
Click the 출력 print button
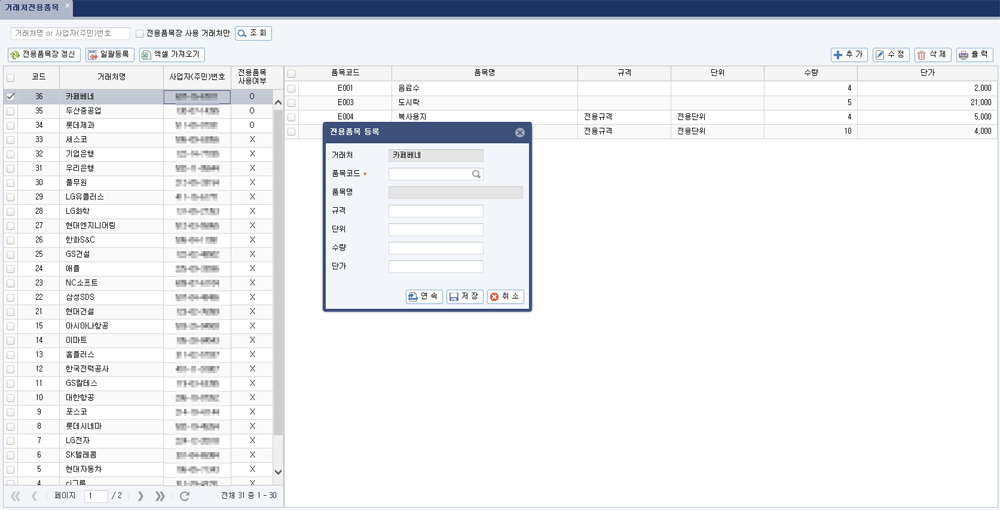974,55
